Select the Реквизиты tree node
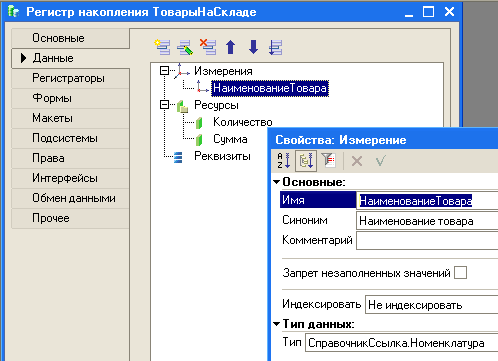Screen dimensions: 498x361 (x=222, y=156)
